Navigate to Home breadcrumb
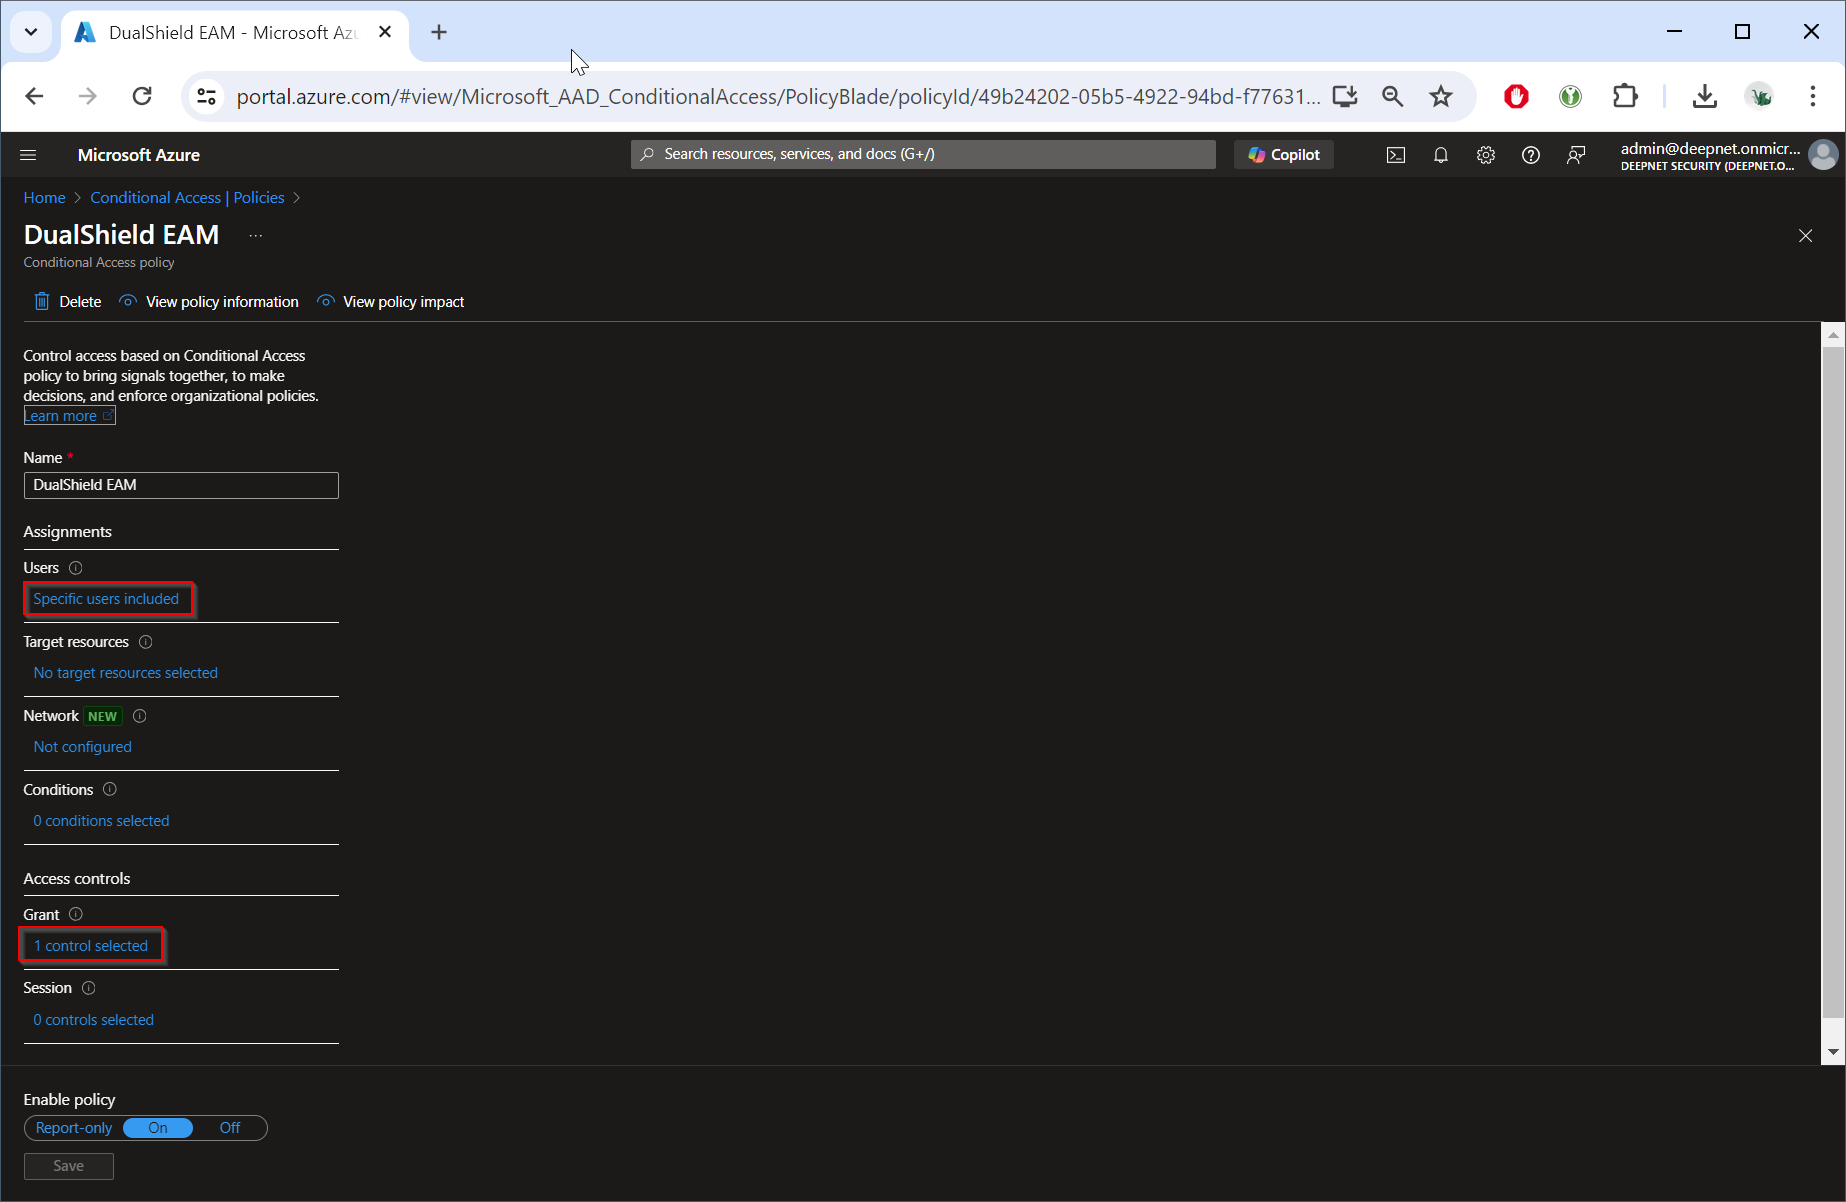Image resolution: width=1846 pixels, height=1202 pixels. coord(44,198)
